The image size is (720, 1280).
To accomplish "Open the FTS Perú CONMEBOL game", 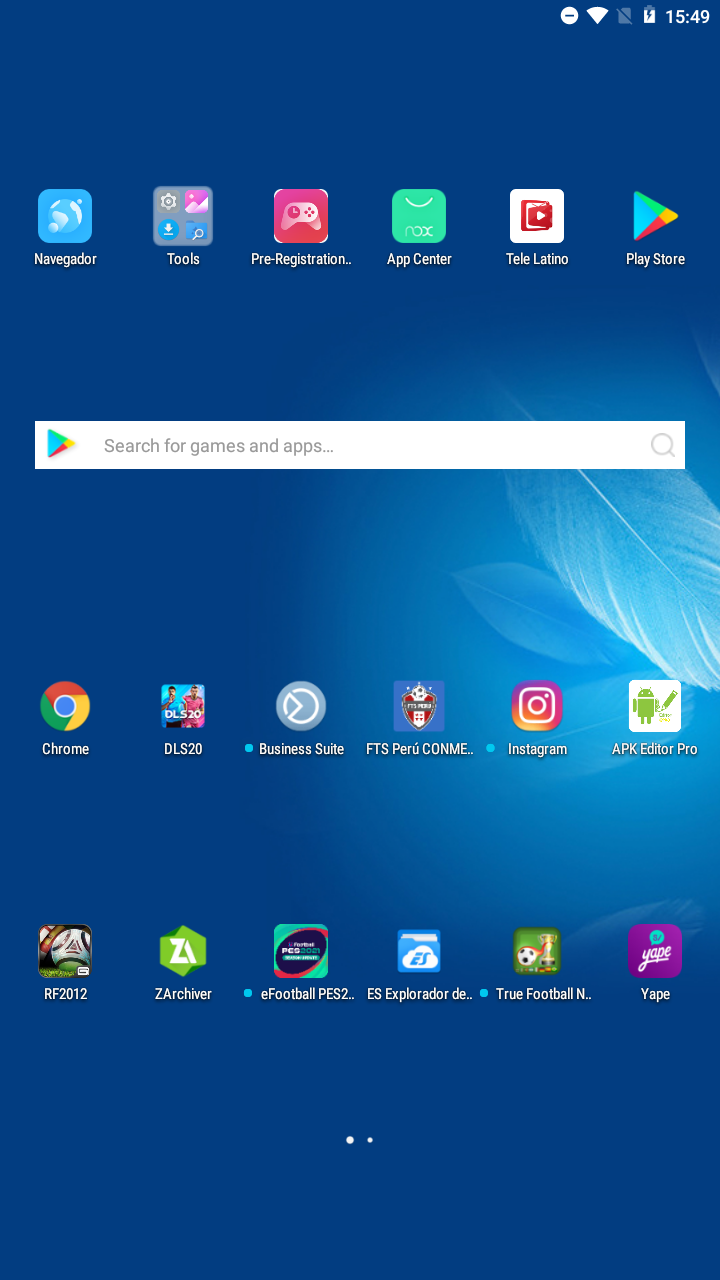I will click(419, 706).
